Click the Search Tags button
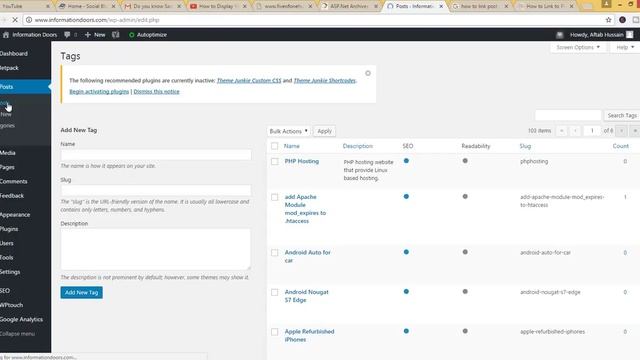 [x=622, y=116]
